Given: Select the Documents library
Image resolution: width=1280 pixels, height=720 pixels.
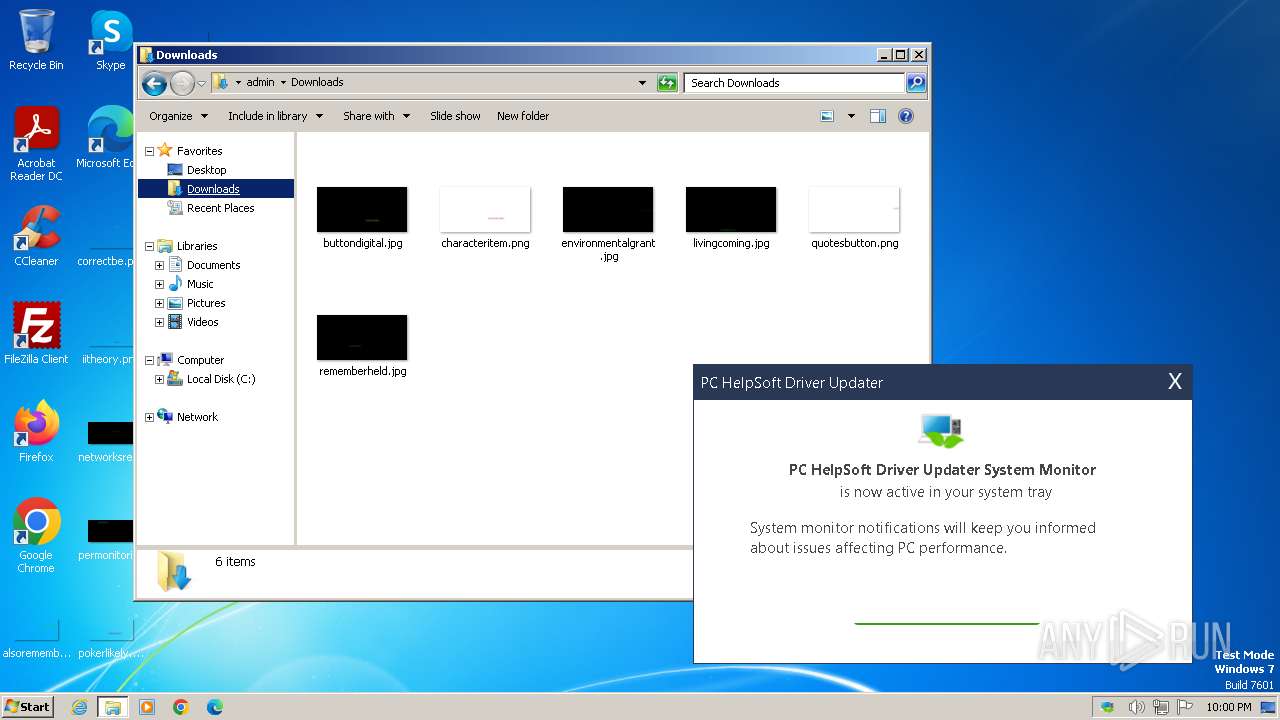Looking at the screenshot, I should pos(213,265).
